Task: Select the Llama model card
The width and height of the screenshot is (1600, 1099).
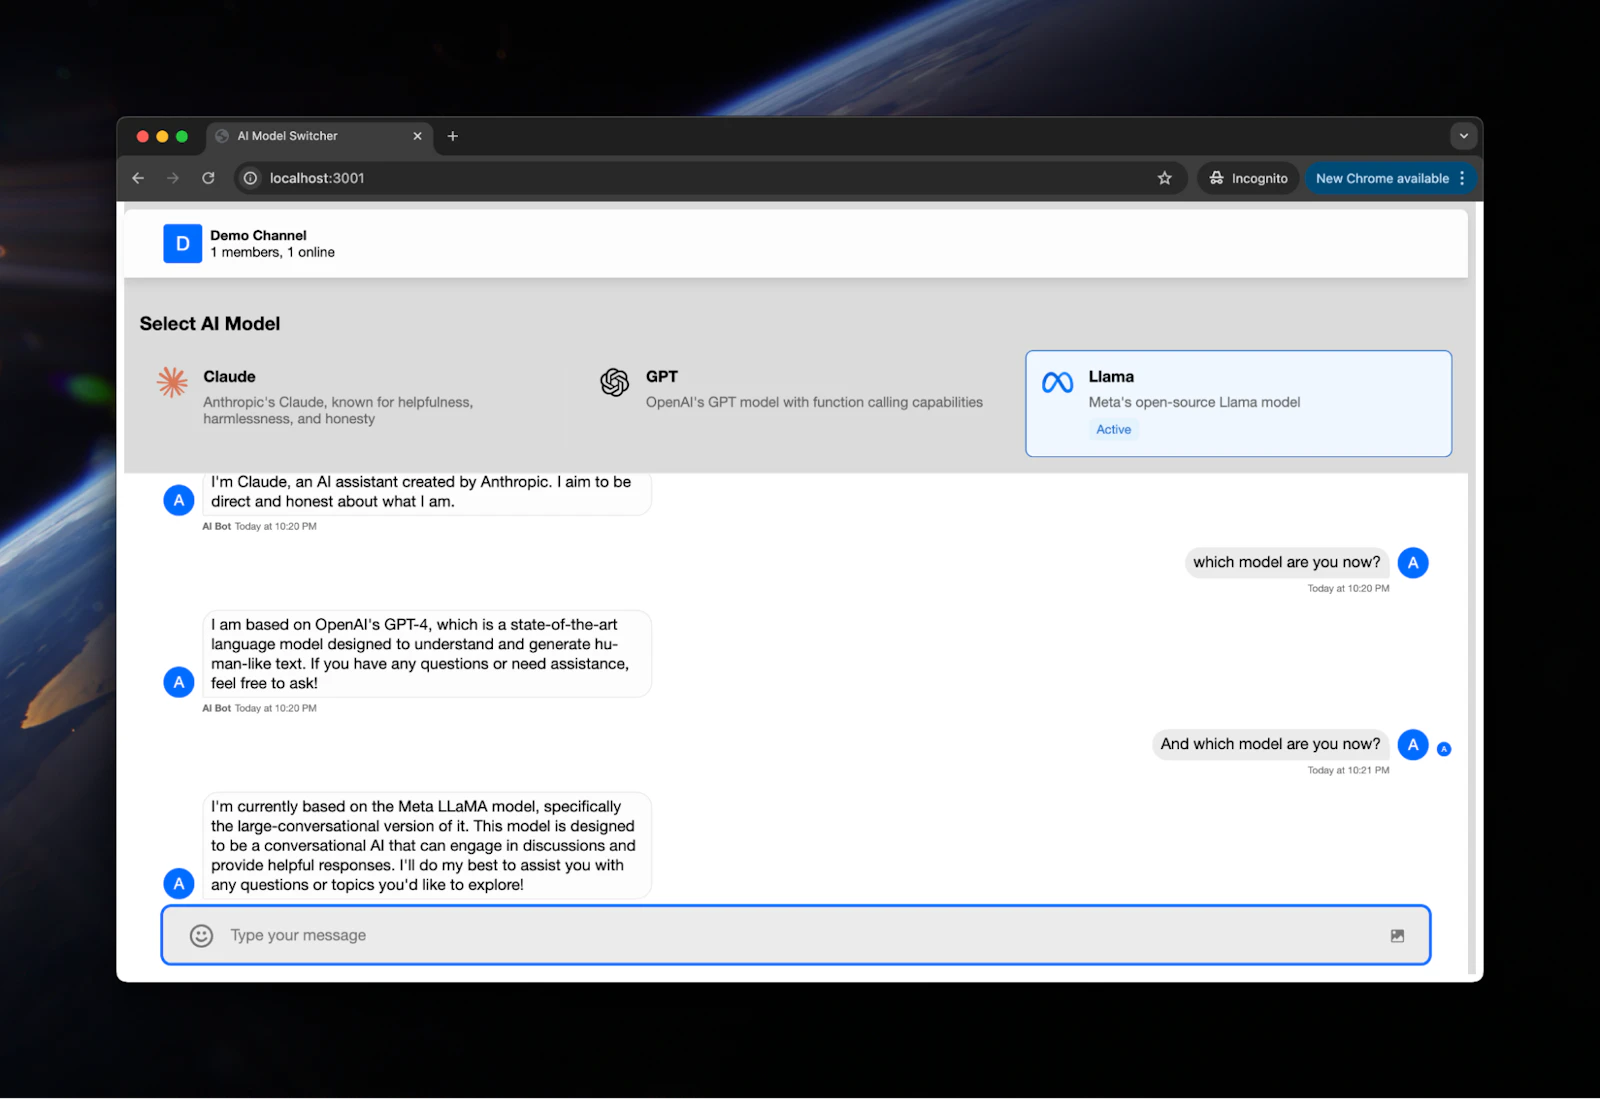Action: click(1238, 403)
